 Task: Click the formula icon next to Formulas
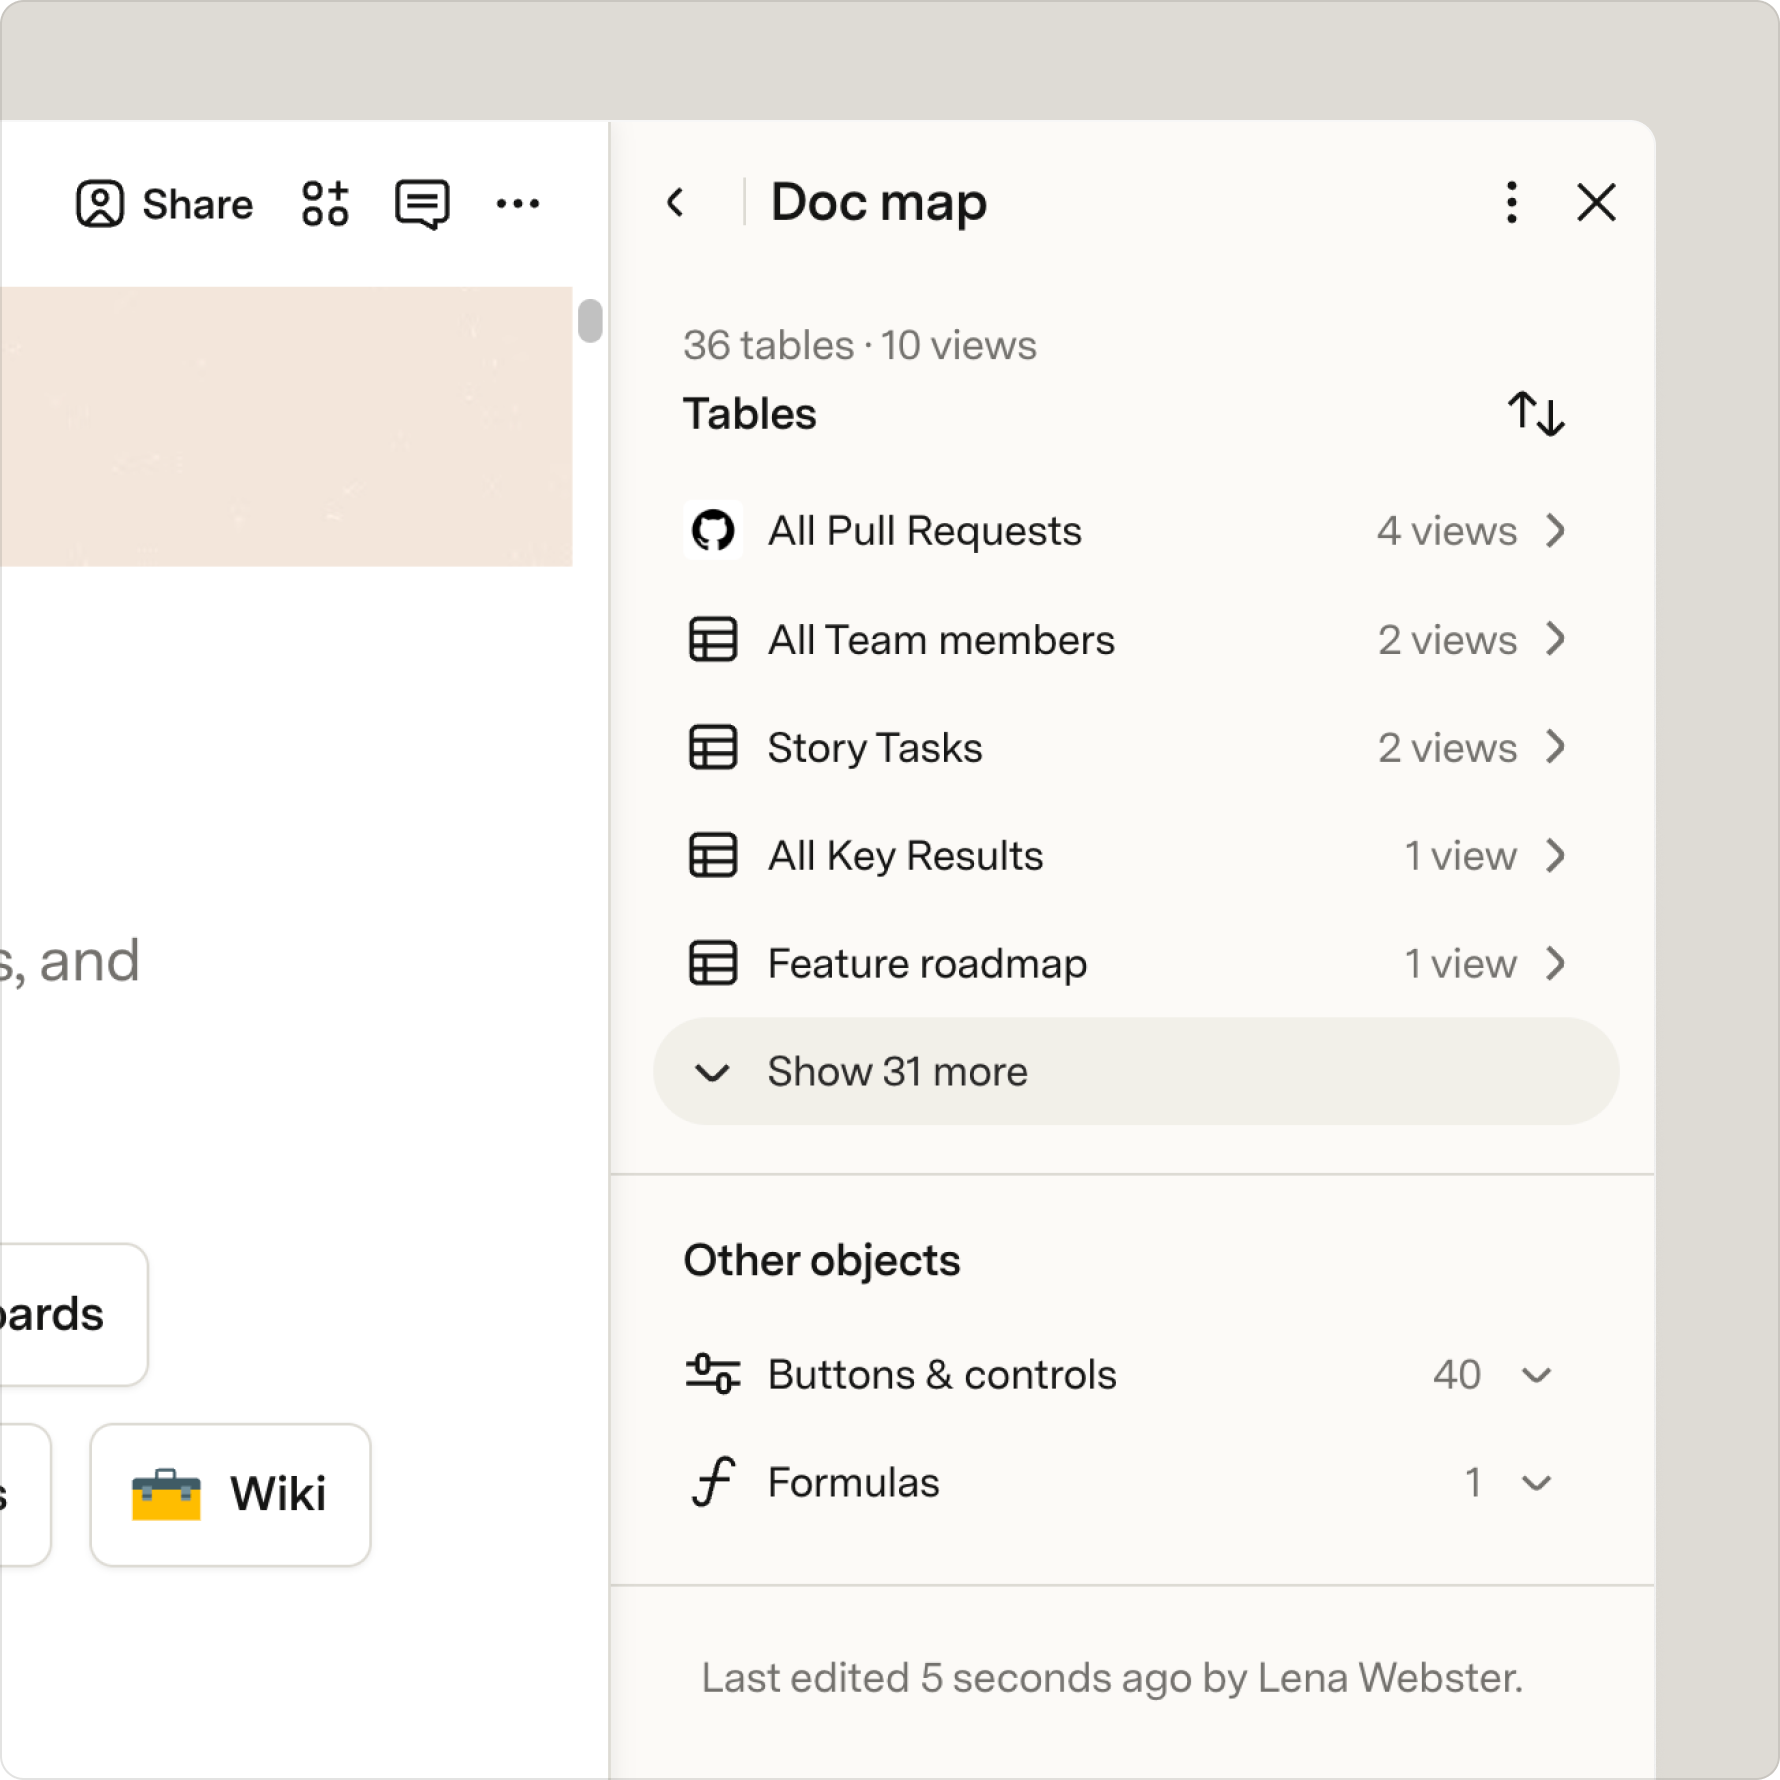713,1483
